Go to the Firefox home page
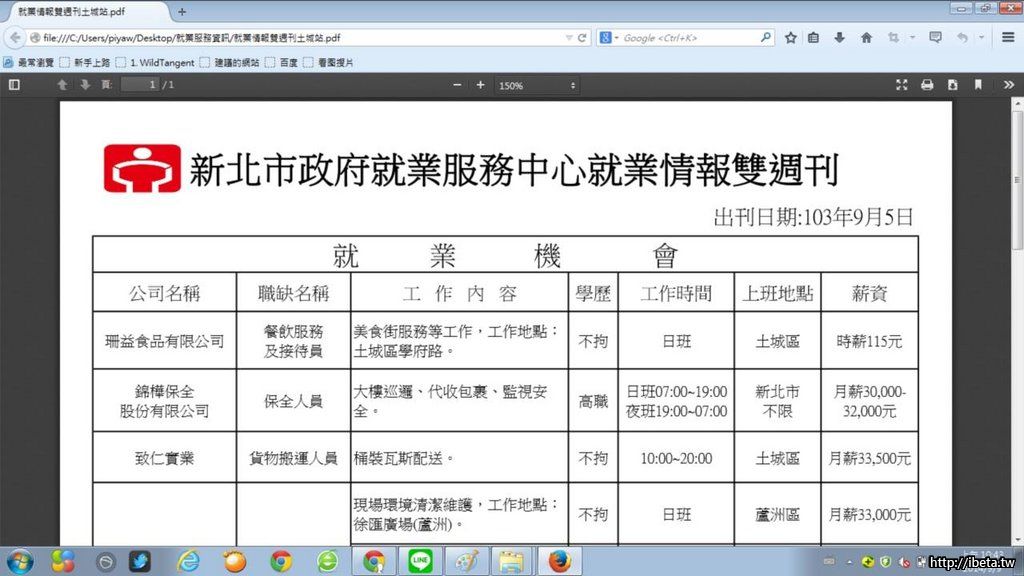Screen dimensions: 1024x576 click(x=866, y=38)
